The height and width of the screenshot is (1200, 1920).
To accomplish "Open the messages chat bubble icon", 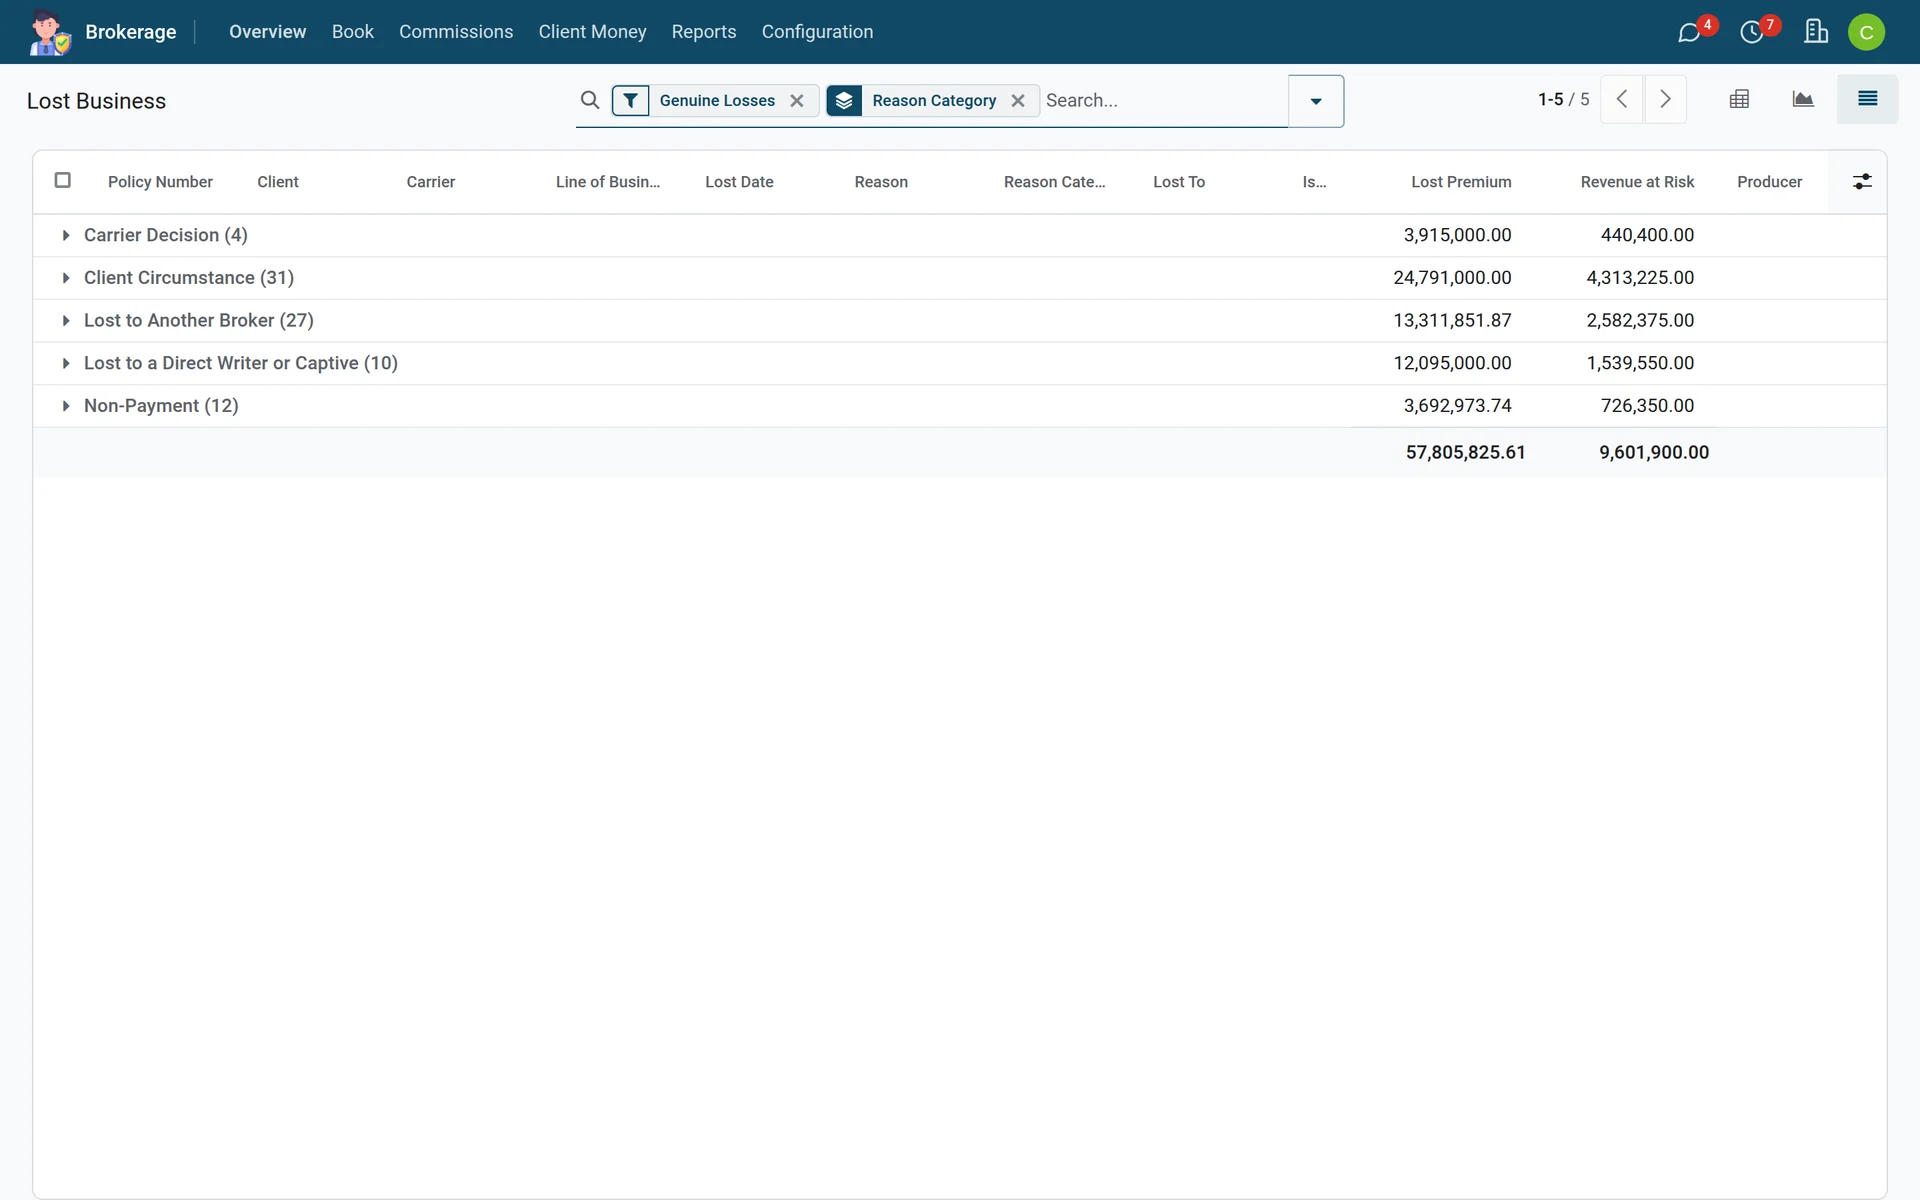I will [x=1689, y=33].
